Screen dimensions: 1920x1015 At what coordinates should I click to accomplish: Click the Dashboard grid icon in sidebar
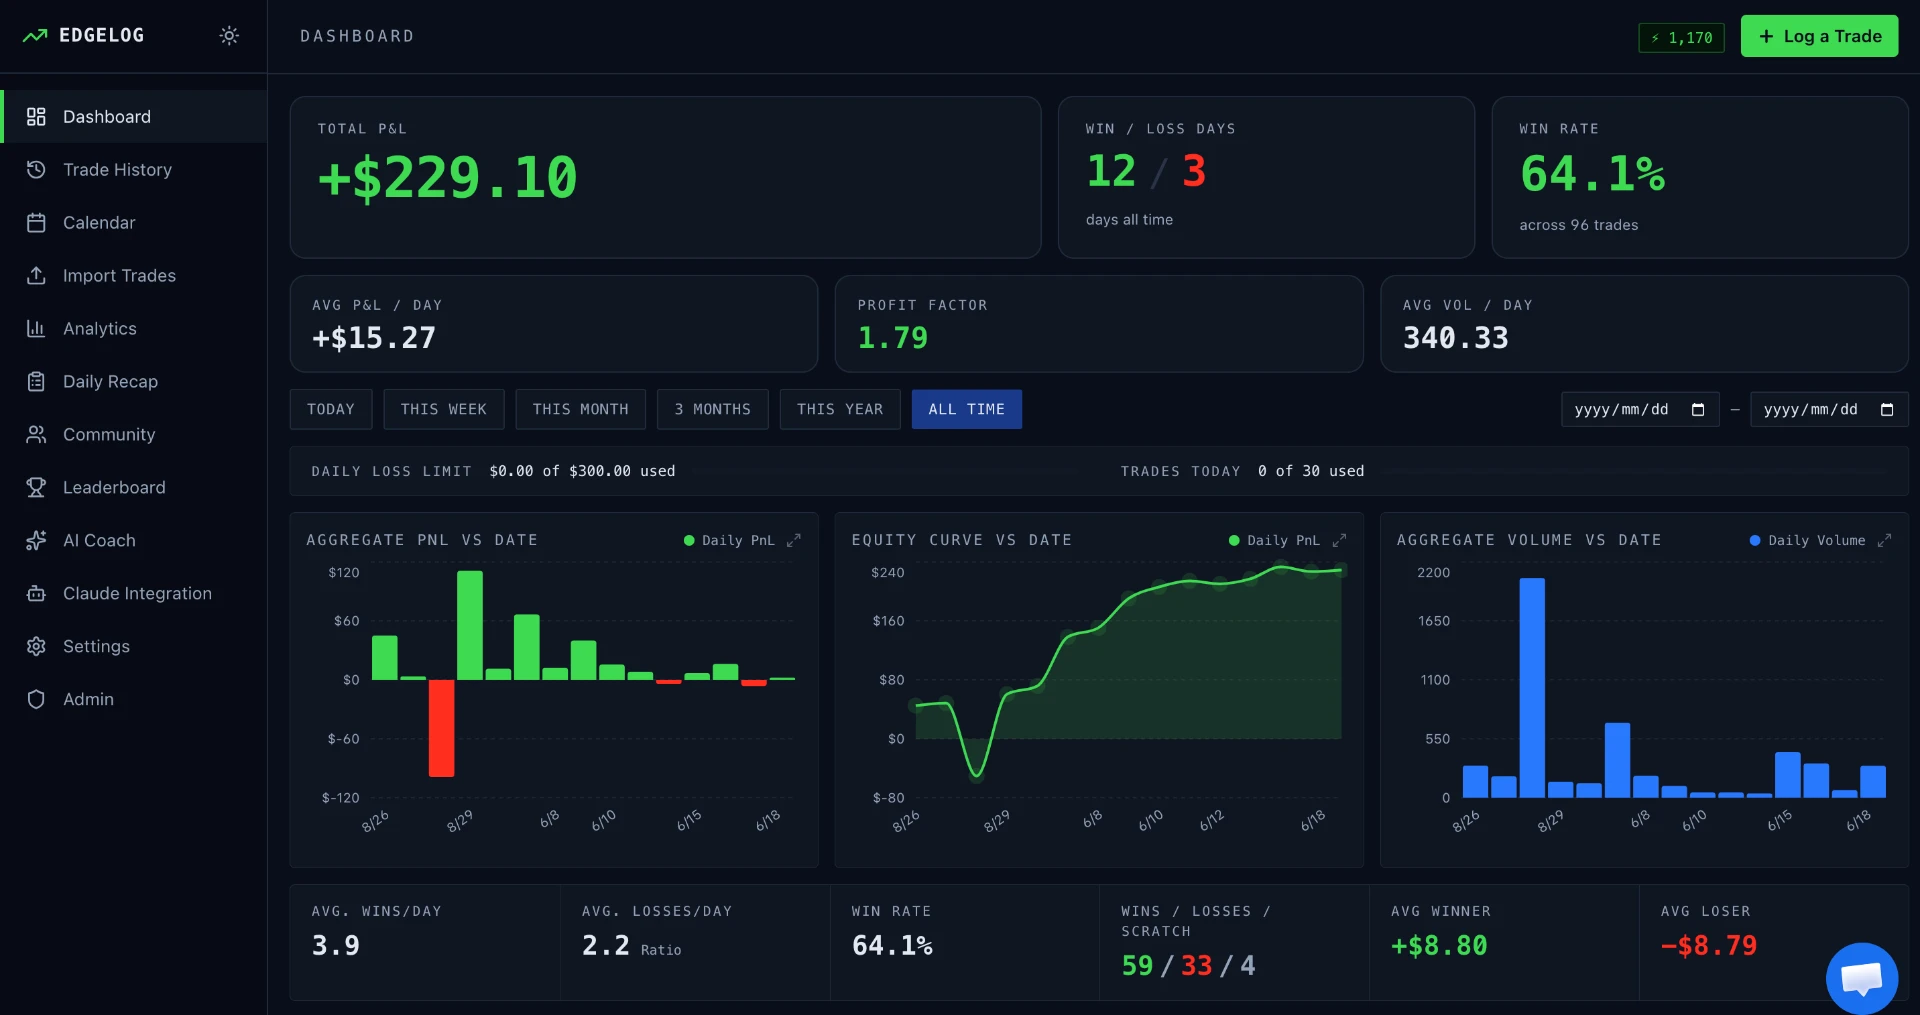pyautogui.click(x=36, y=117)
